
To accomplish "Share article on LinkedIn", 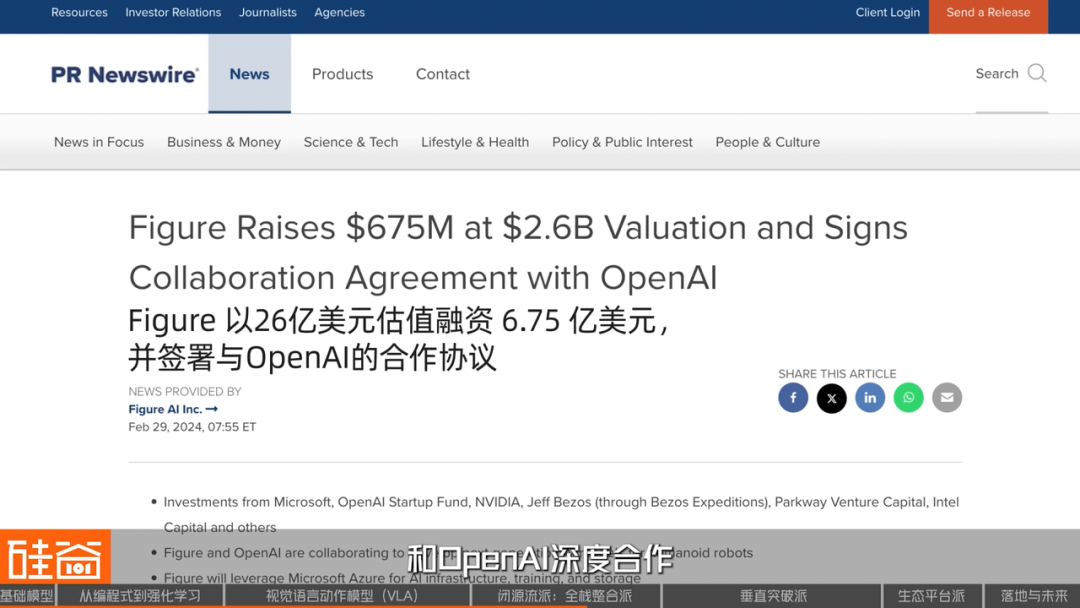I will point(870,397).
